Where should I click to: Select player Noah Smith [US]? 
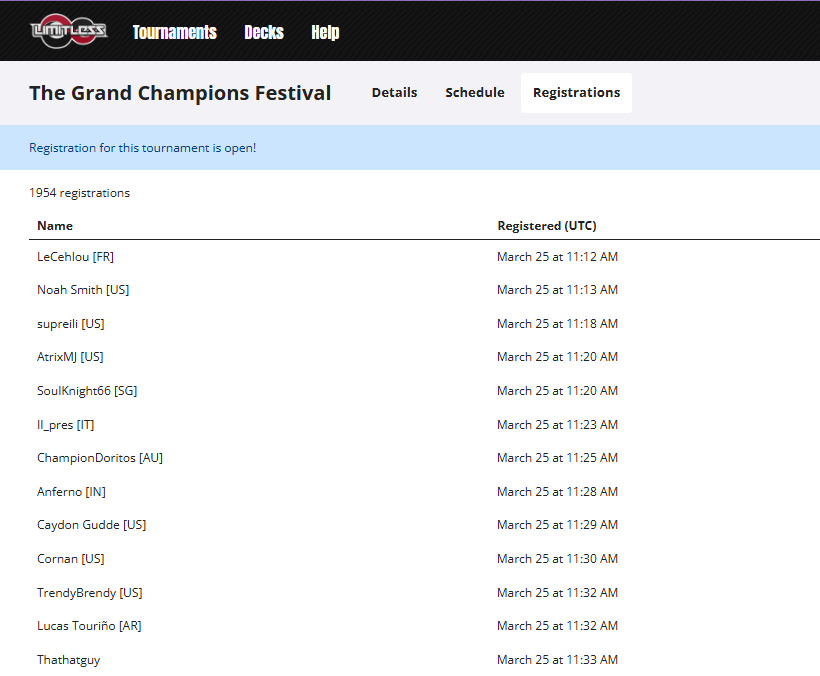(x=83, y=290)
